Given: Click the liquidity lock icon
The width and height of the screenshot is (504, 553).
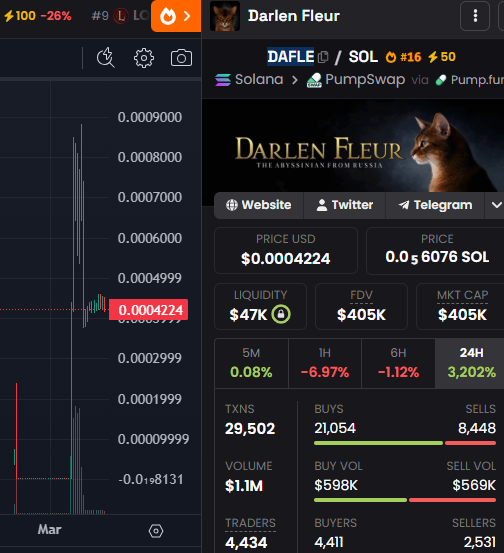Looking at the screenshot, I should (281, 314).
